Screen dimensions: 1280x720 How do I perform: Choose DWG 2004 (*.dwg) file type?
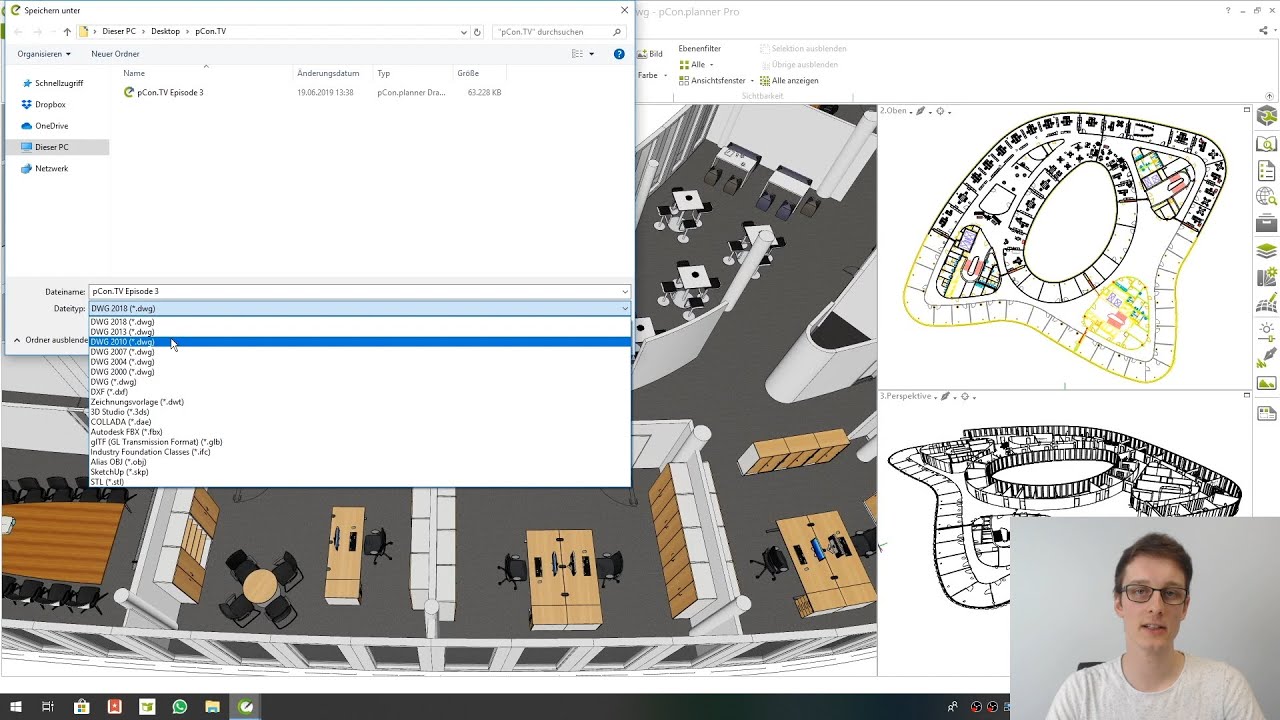[x=360, y=362]
